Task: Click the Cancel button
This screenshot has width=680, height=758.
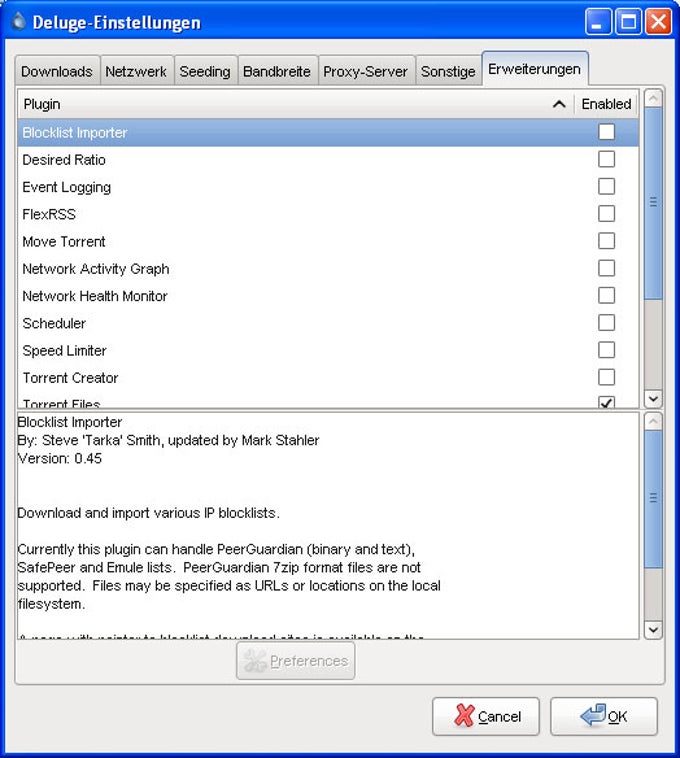Action: click(486, 716)
